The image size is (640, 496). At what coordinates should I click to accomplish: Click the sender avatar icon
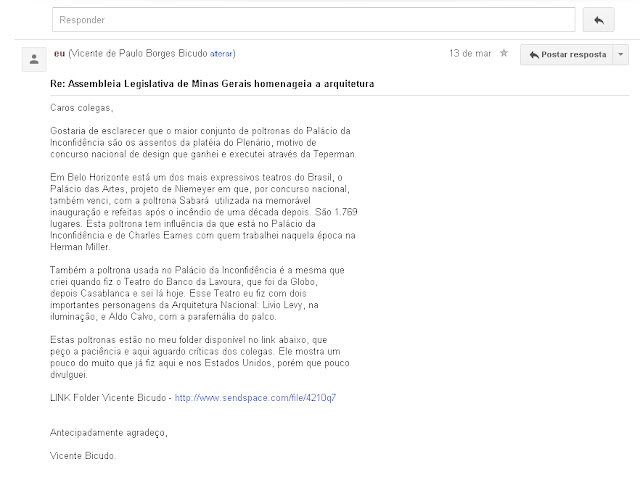pyautogui.click(x=34, y=60)
